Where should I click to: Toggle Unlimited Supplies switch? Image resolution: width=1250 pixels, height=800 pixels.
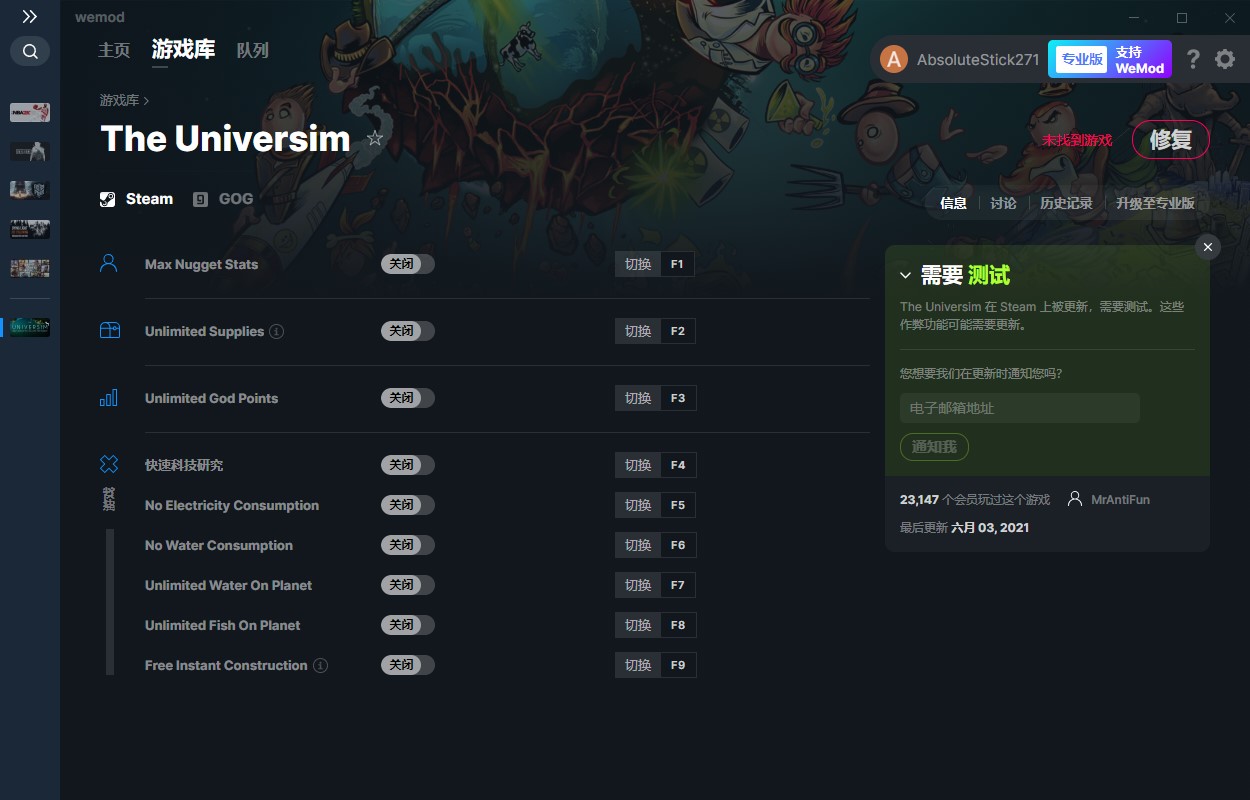[x=408, y=331]
